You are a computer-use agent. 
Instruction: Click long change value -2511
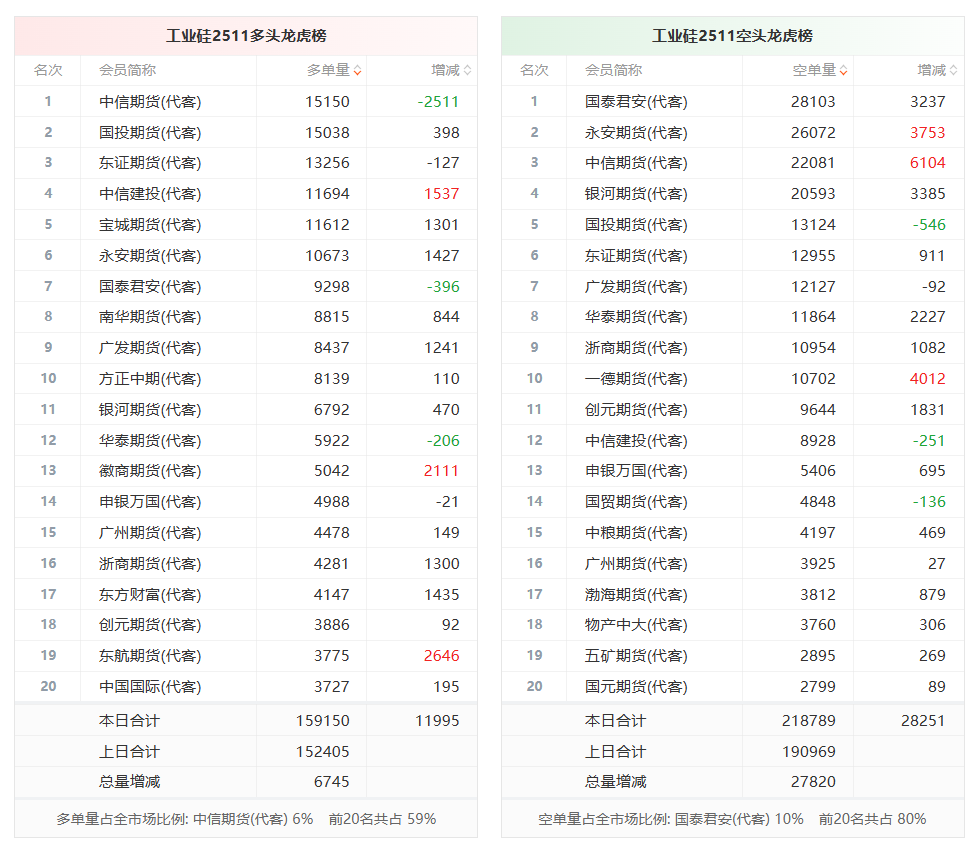coord(438,102)
